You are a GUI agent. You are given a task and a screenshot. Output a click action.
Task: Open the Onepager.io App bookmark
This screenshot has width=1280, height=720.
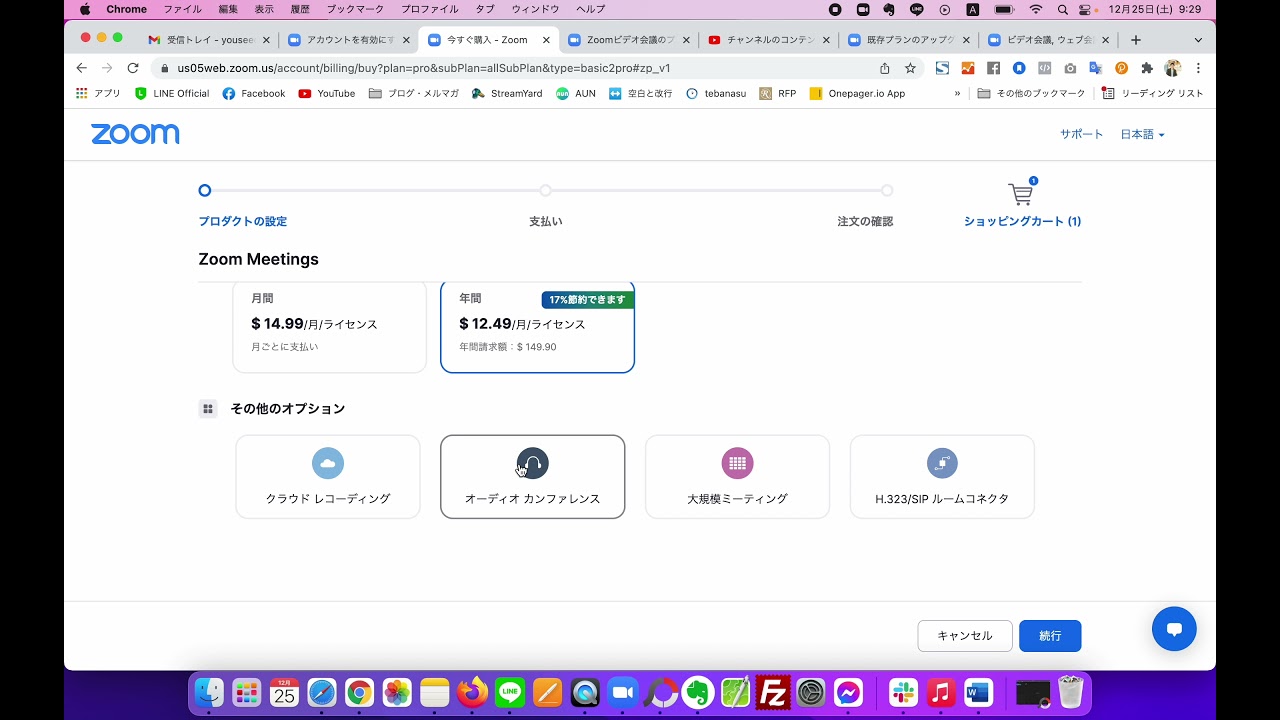pyautogui.click(x=857, y=93)
